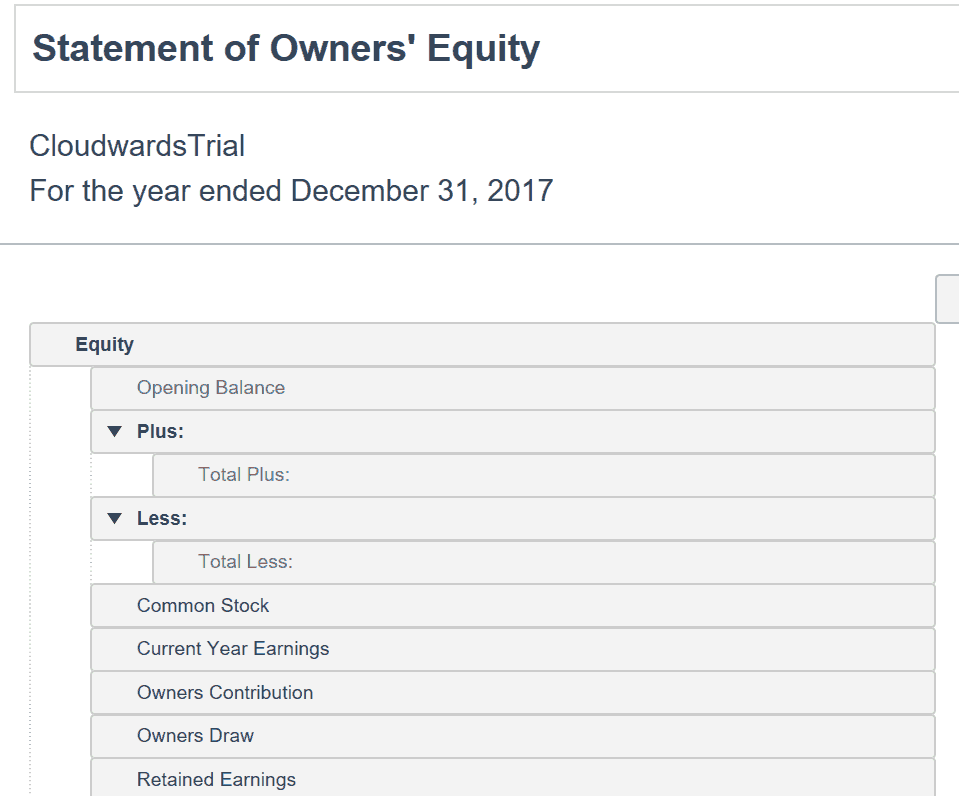Screen dimensions: 959x796
Task: Select the Opening Balance row
Action: [x=513, y=388]
